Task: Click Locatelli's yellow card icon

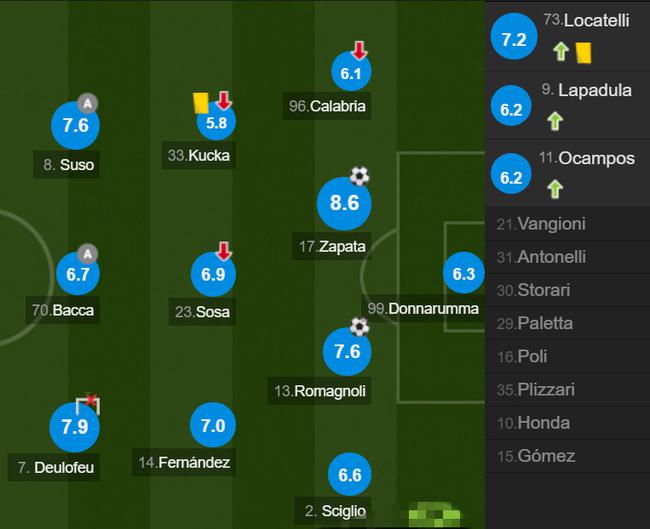Action: pyautogui.click(x=584, y=53)
